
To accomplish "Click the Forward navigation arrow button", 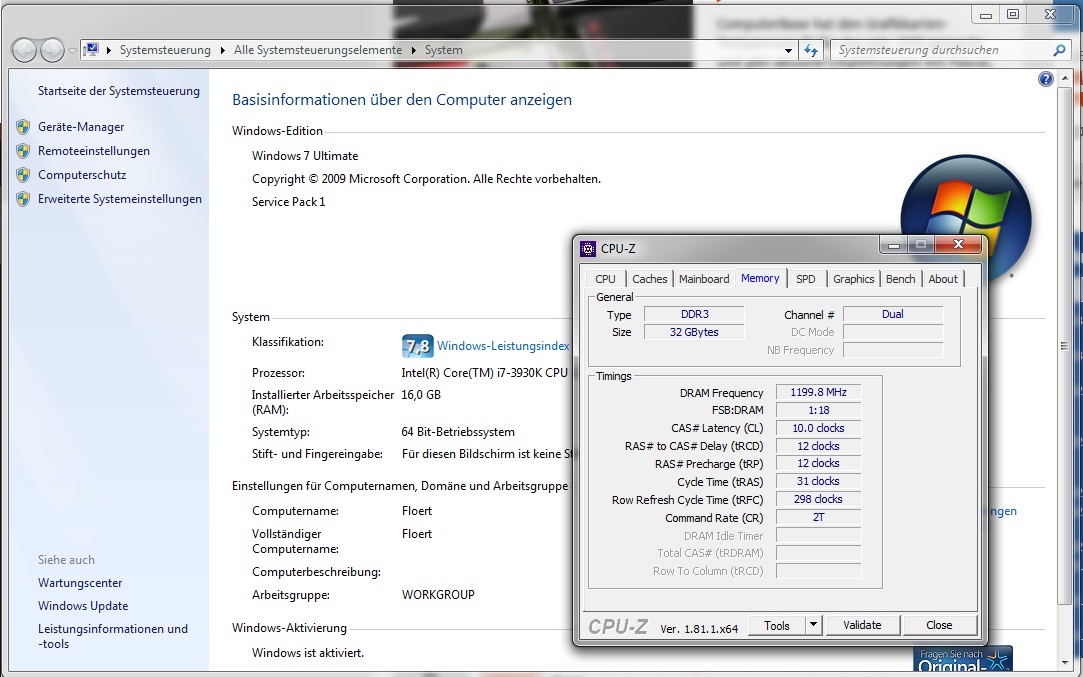I will [52, 50].
